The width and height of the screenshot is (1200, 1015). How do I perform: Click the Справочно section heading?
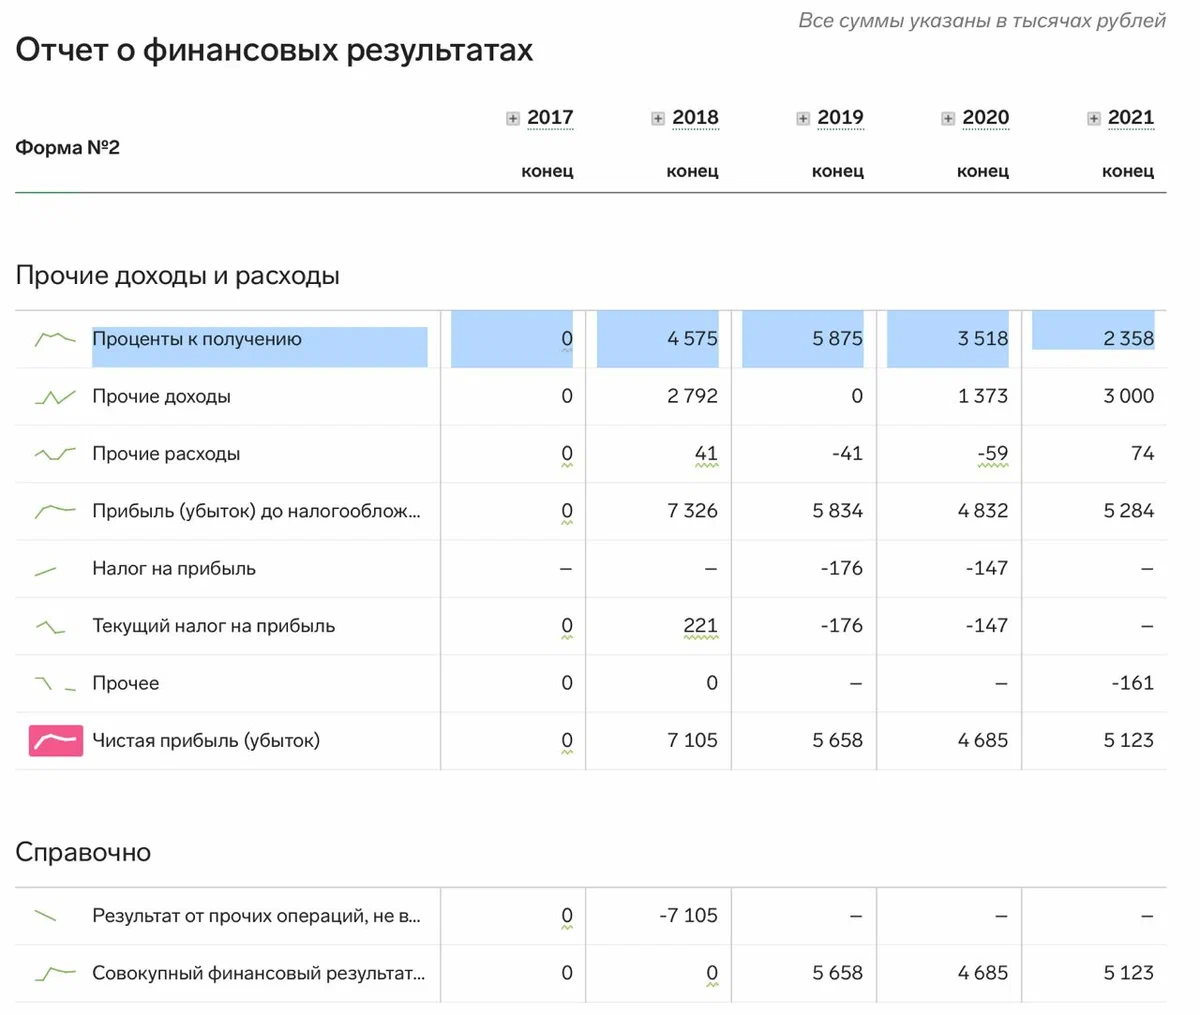tap(83, 853)
